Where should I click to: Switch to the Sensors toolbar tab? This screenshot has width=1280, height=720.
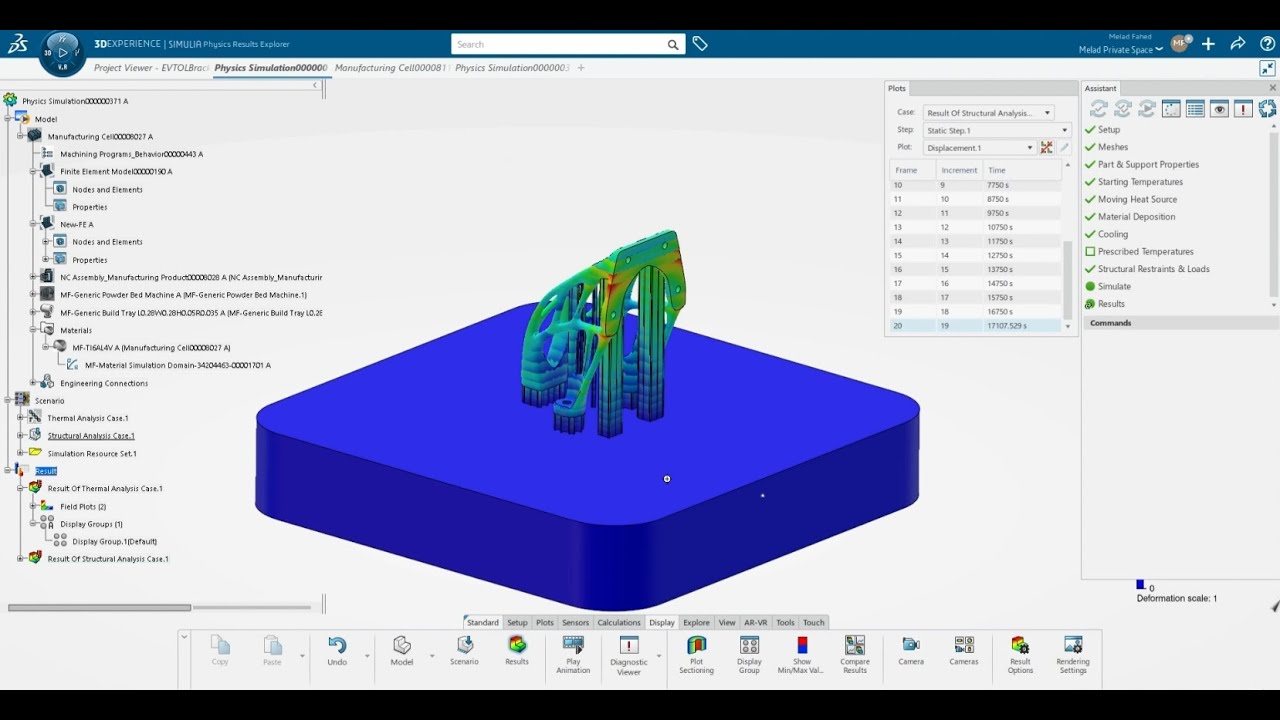click(575, 622)
